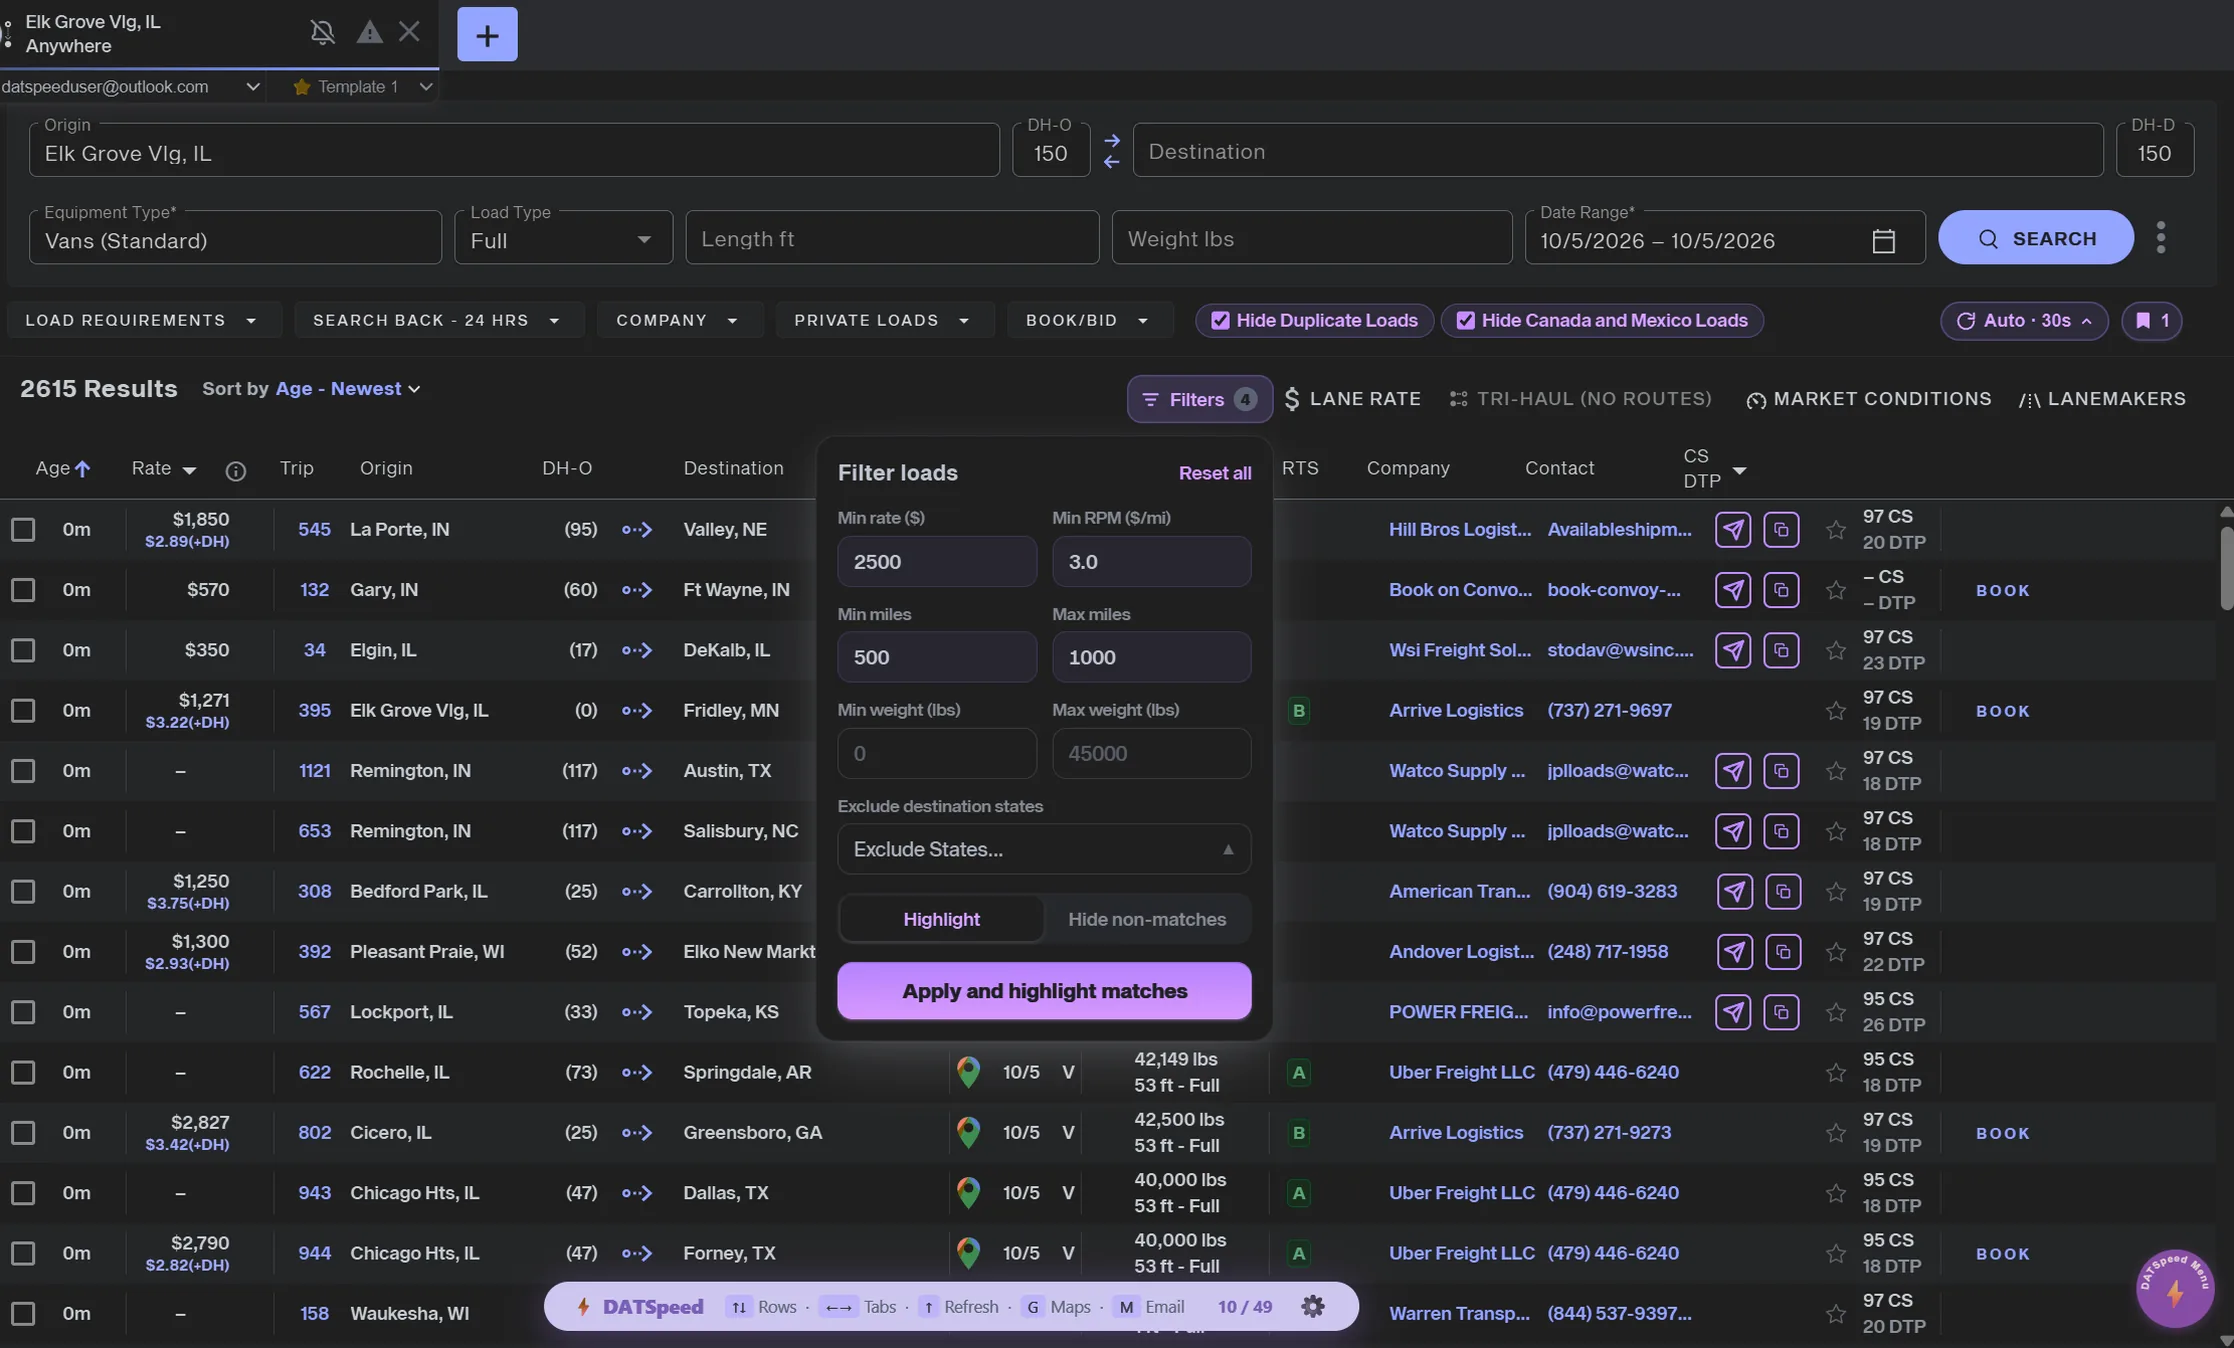
Task: Send email for Wsi Freight Sol row
Action: click(1733, 650)
